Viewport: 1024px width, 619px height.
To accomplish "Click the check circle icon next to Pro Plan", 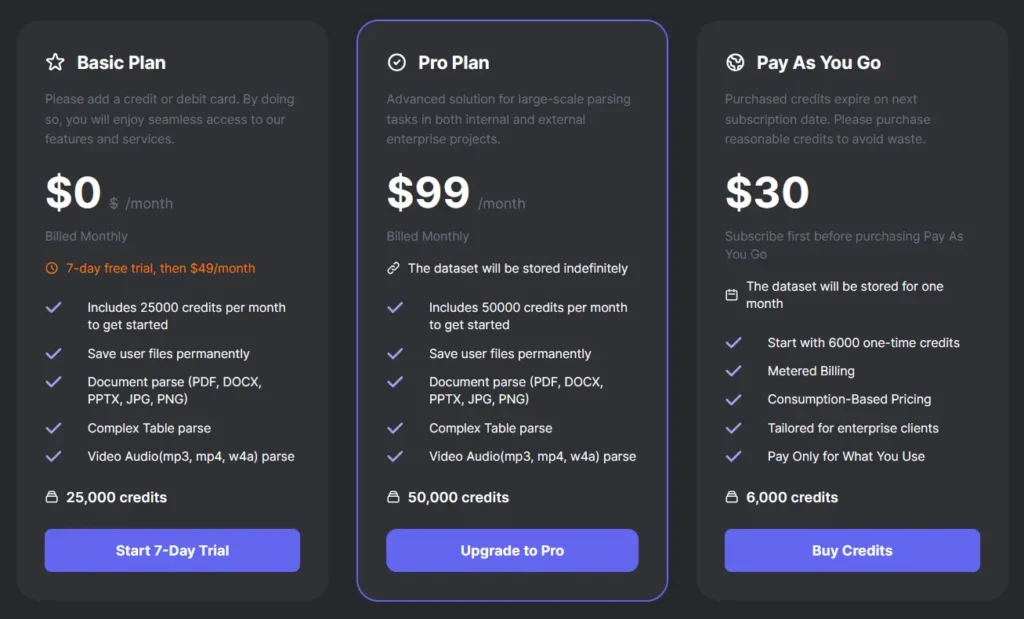I will pos(396,61).
